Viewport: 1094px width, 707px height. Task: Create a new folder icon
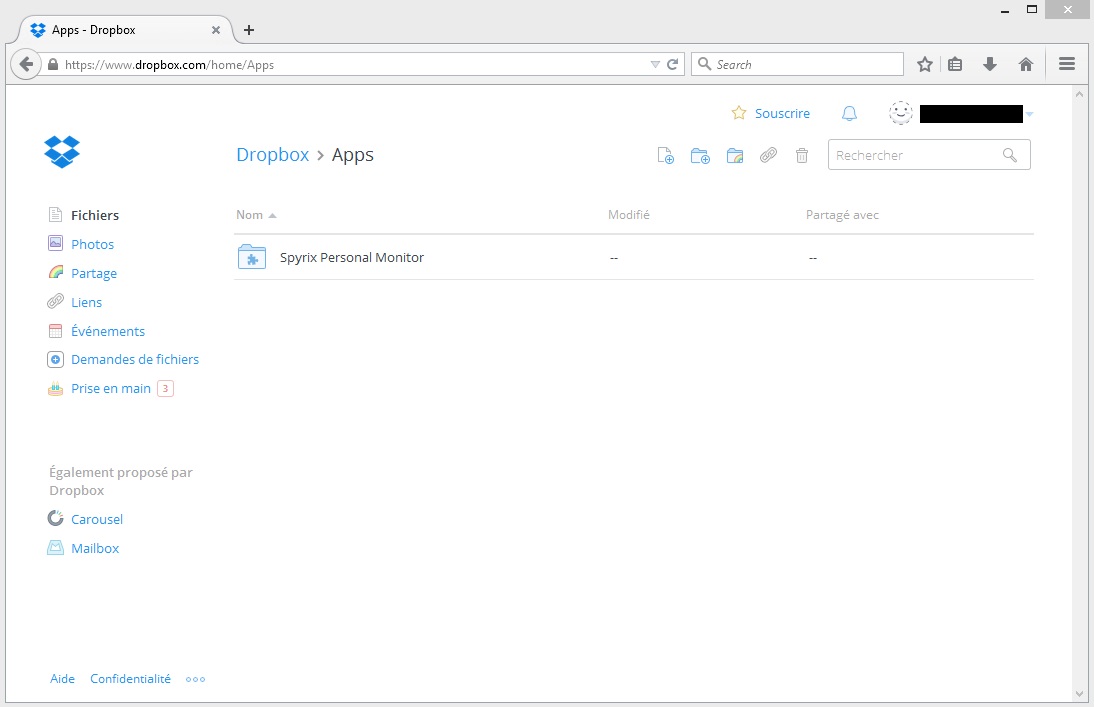click(x=700, y=156)
